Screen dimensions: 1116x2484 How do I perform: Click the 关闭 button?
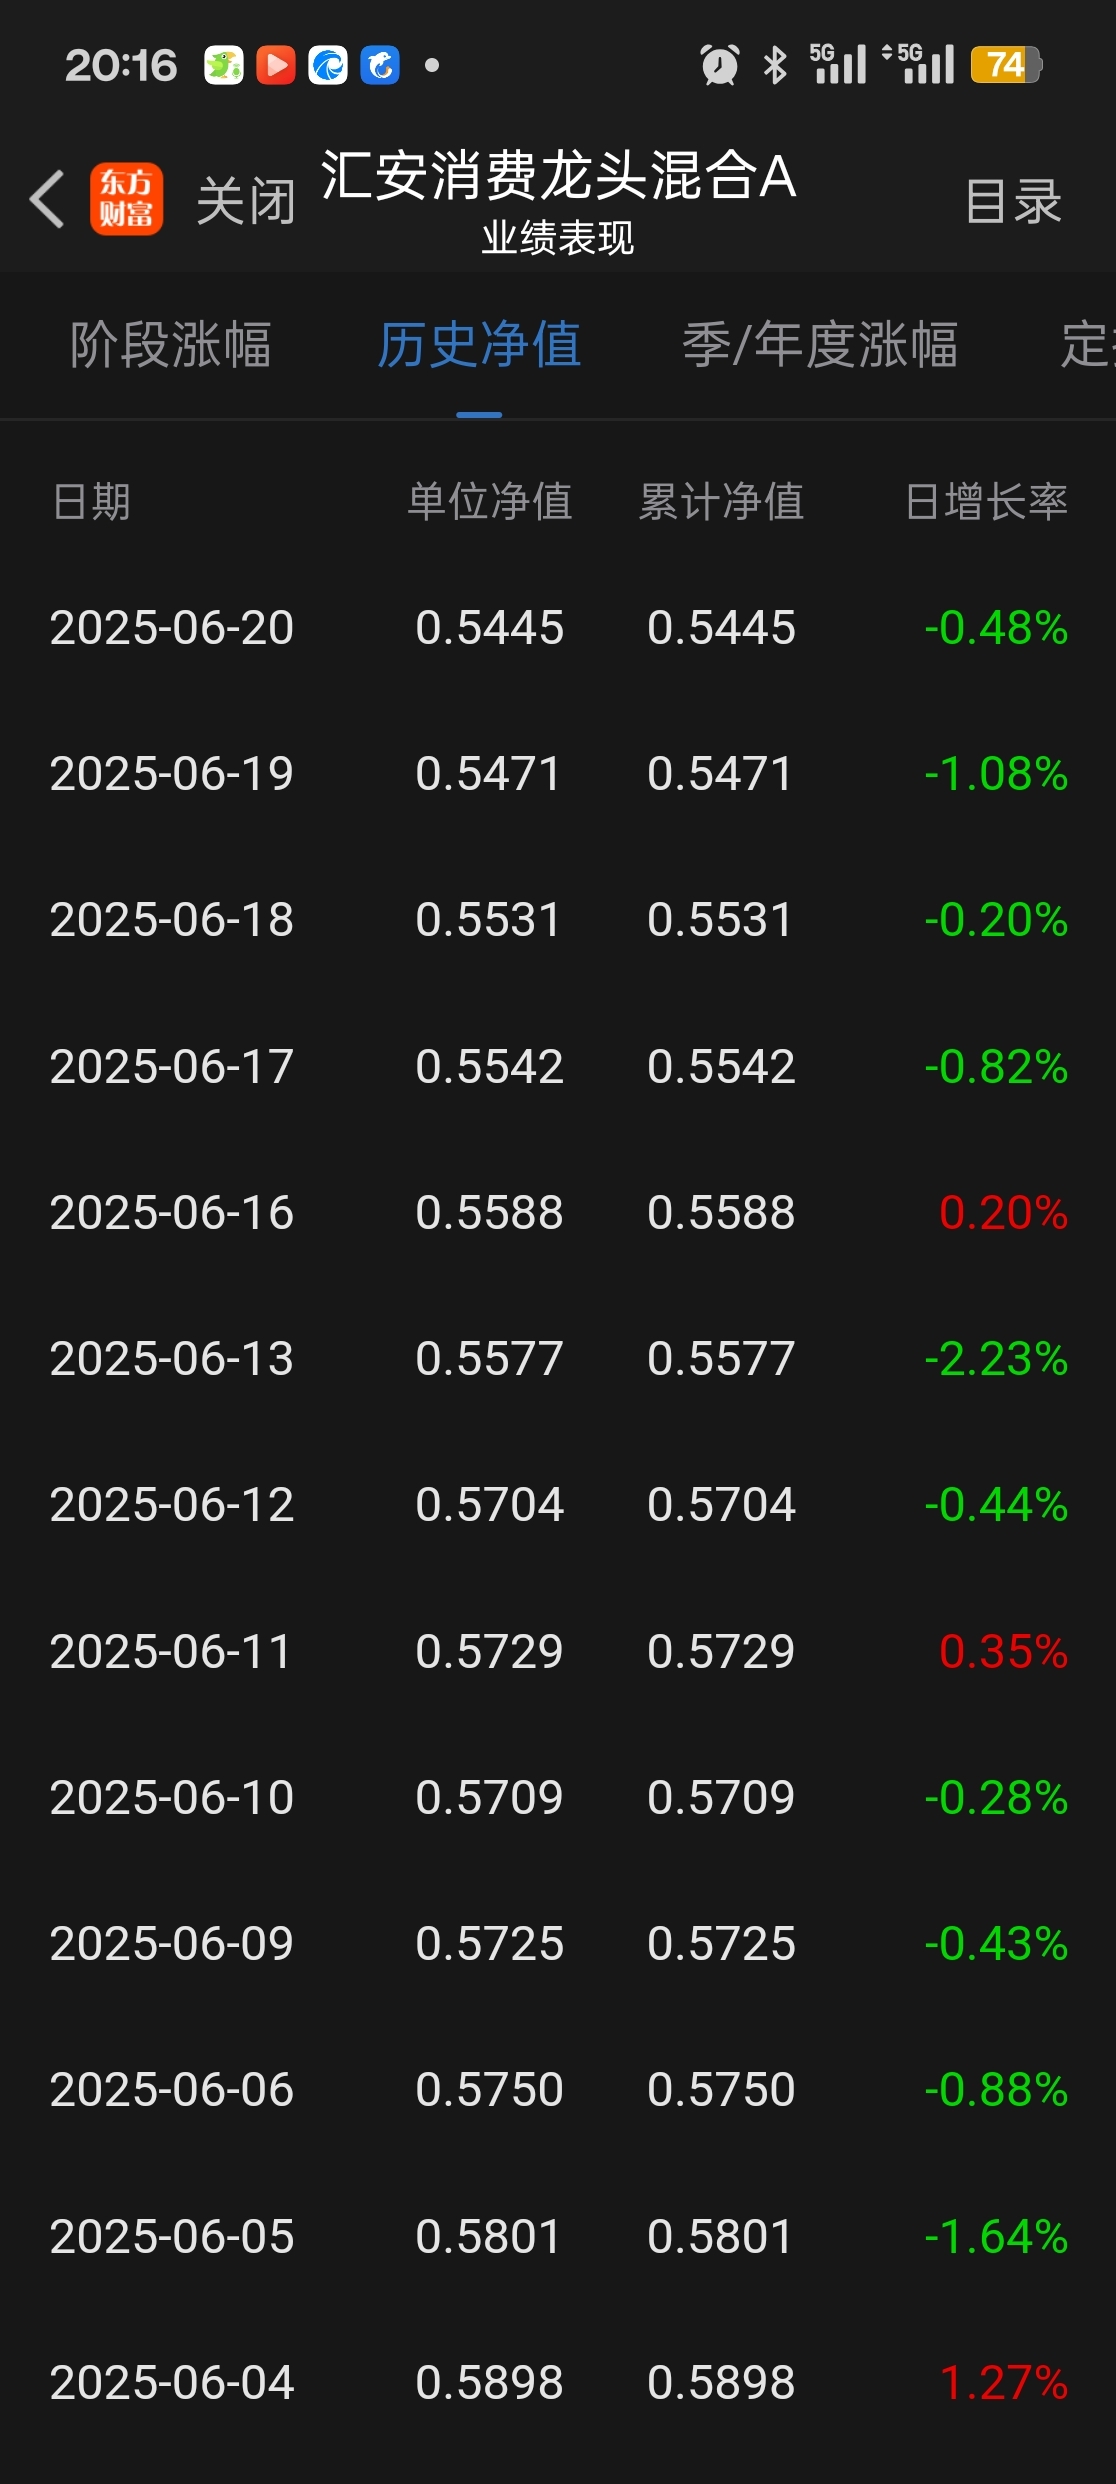point(246,201)
